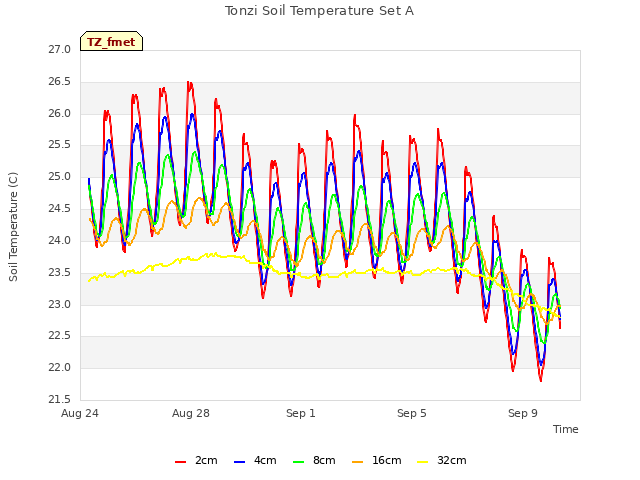Click the Time axis label
Screen dimensions: 640x480
566,429
